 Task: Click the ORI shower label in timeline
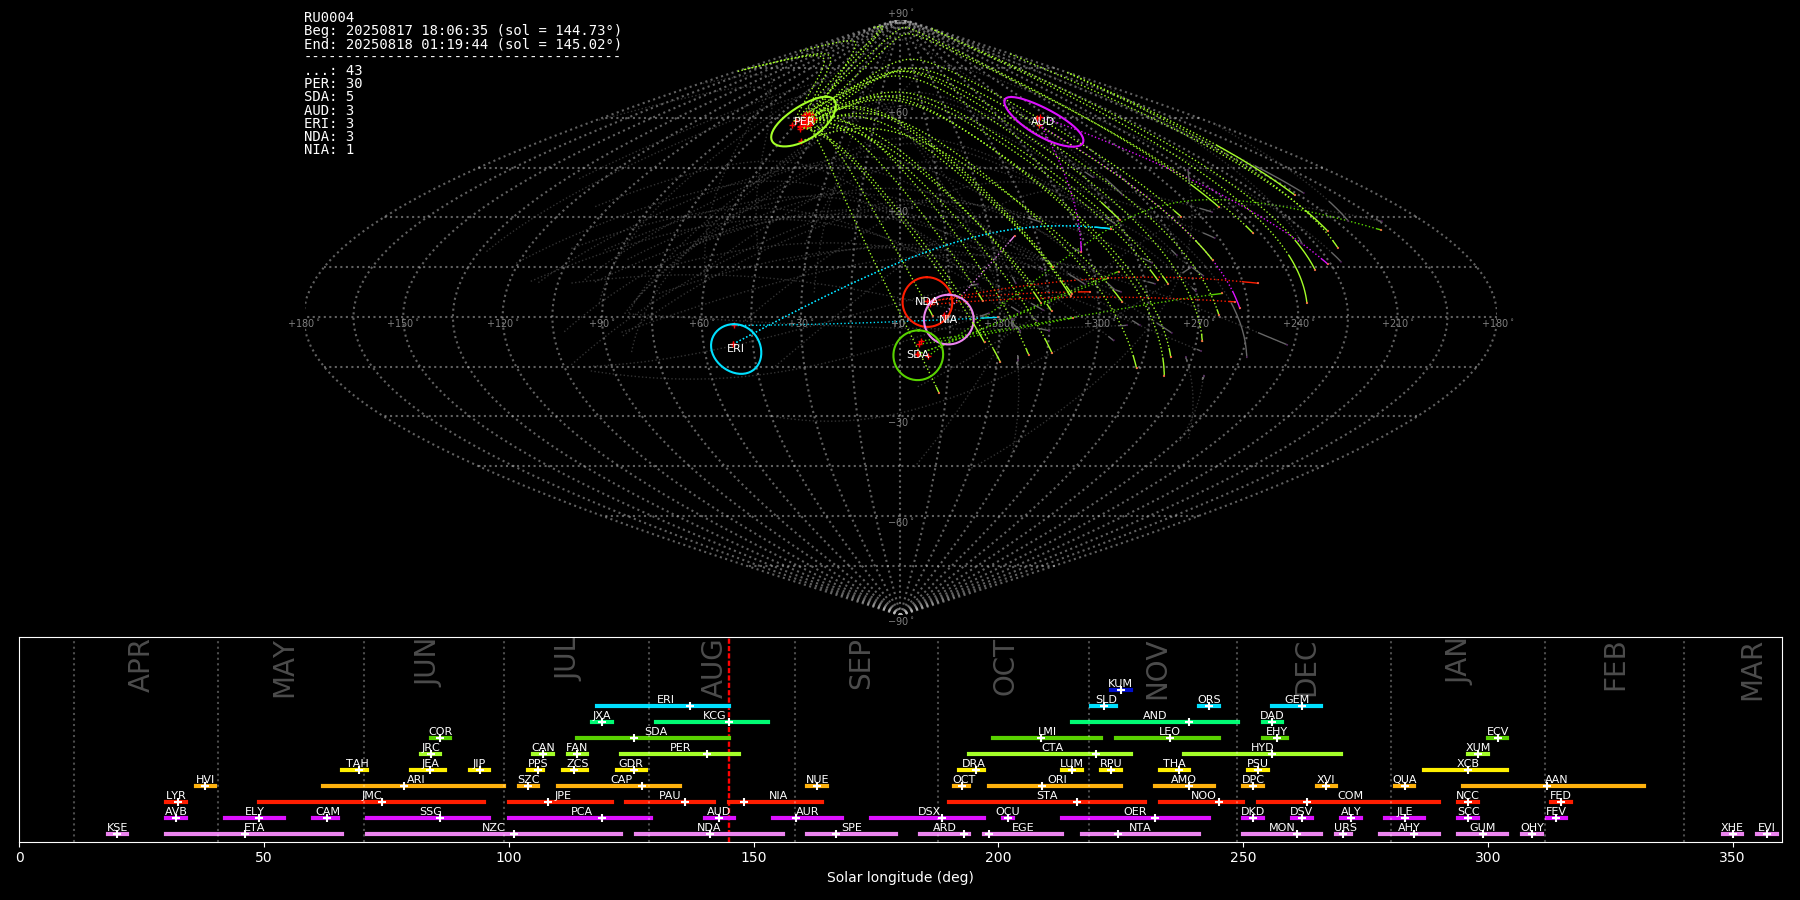click(1057, 780)
